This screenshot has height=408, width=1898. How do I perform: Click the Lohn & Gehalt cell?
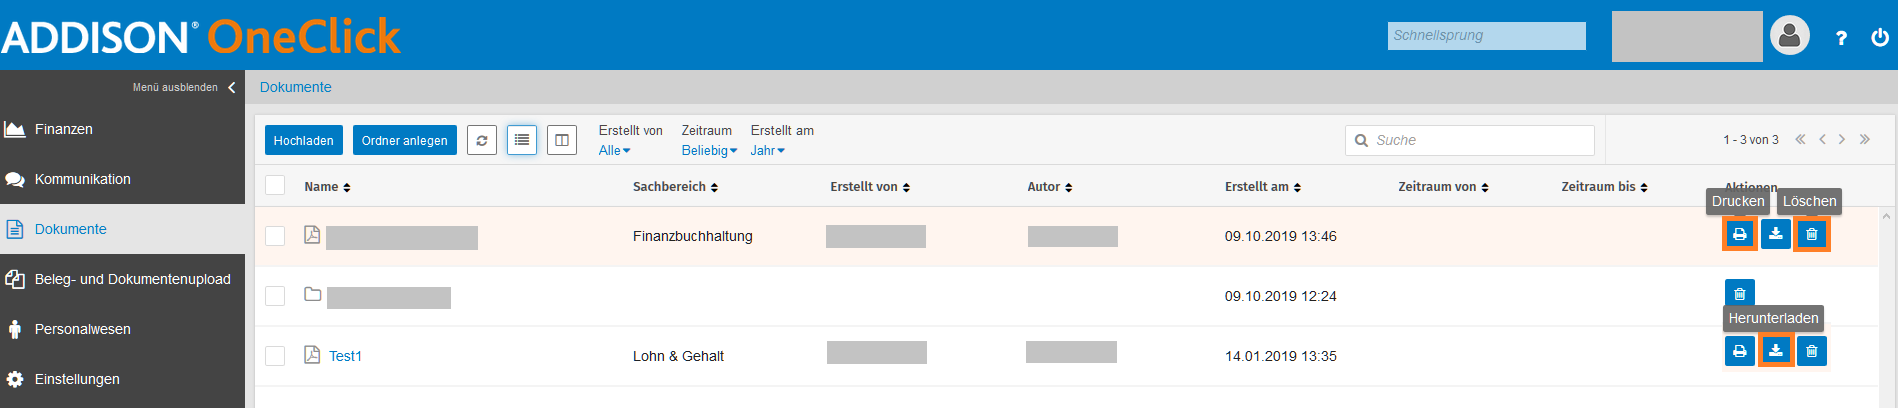pos(678,356)
